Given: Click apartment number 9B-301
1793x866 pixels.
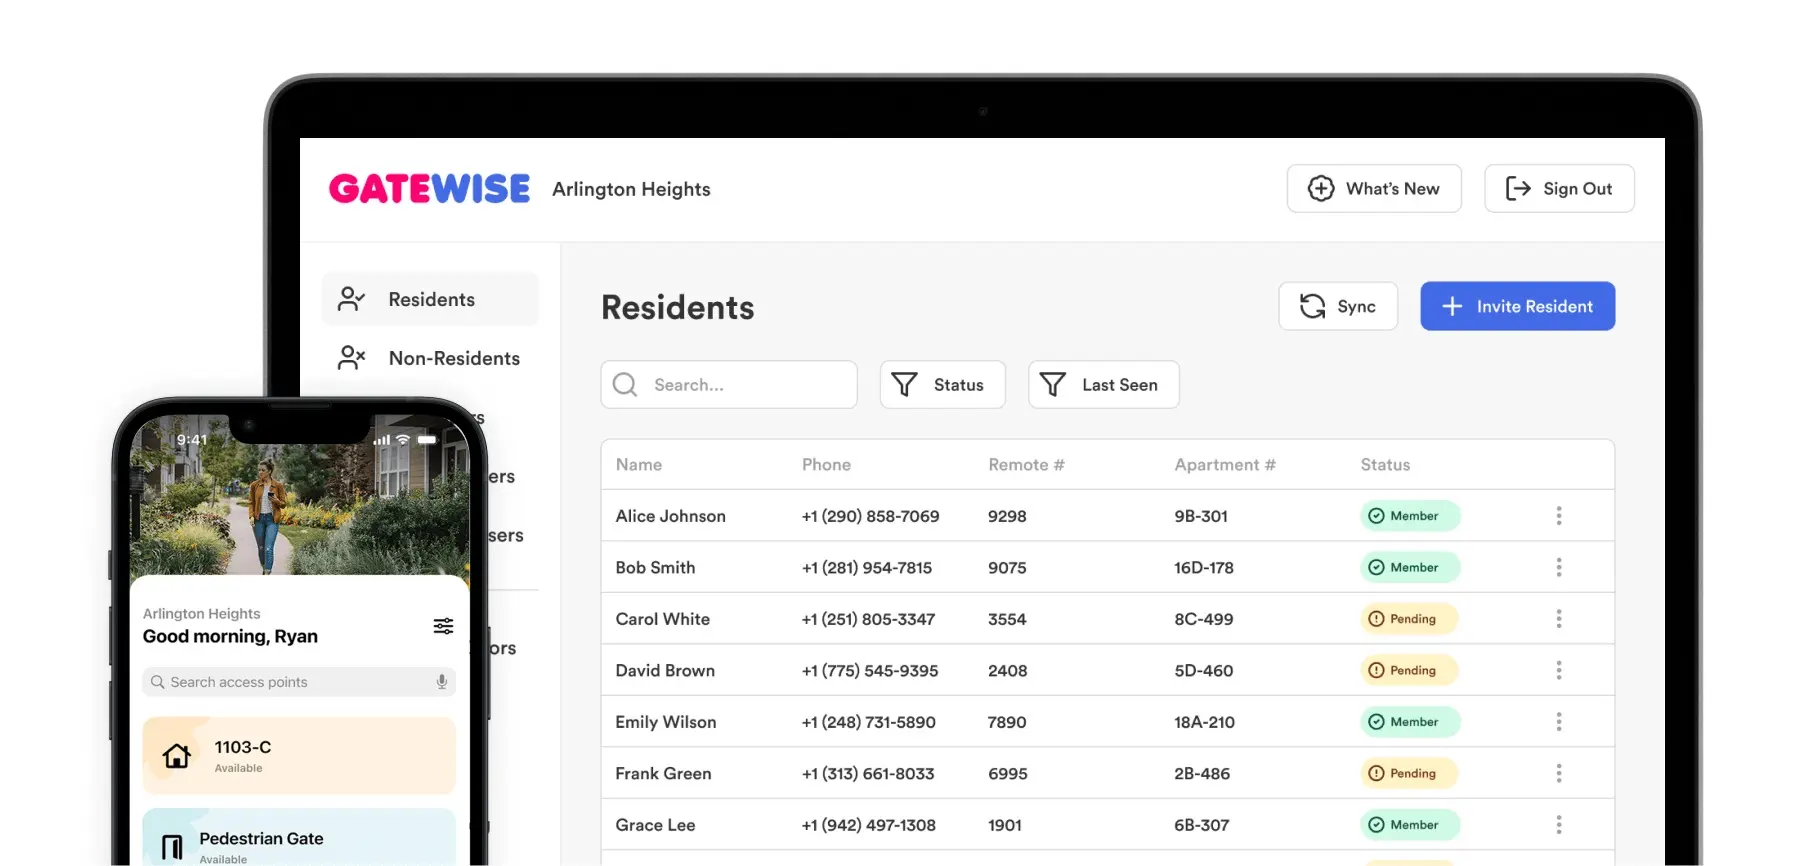Looking at the screenshot, I should (1201, 516).
